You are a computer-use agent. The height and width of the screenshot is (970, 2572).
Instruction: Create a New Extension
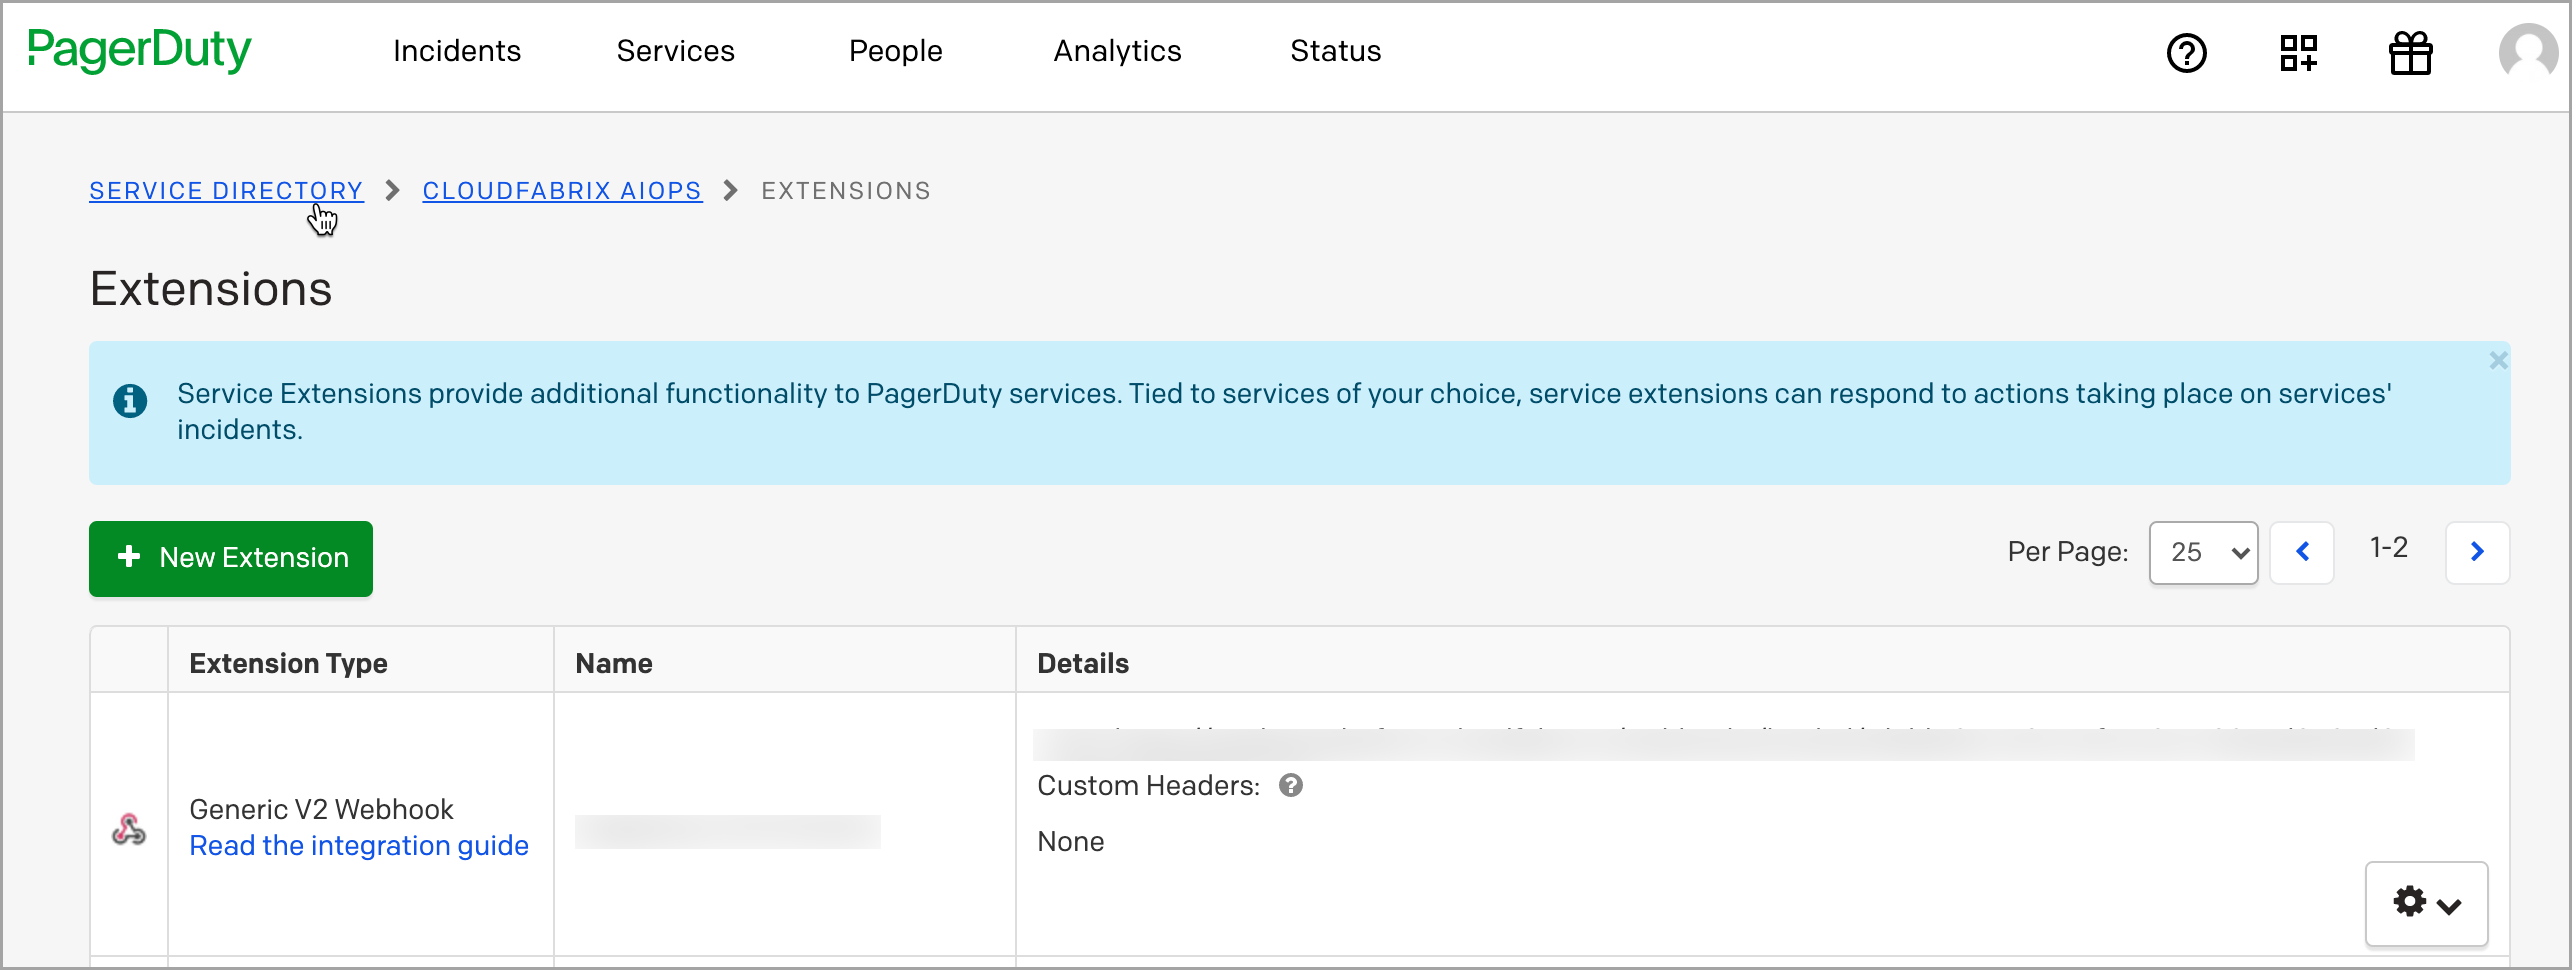(x=231, y=558)
